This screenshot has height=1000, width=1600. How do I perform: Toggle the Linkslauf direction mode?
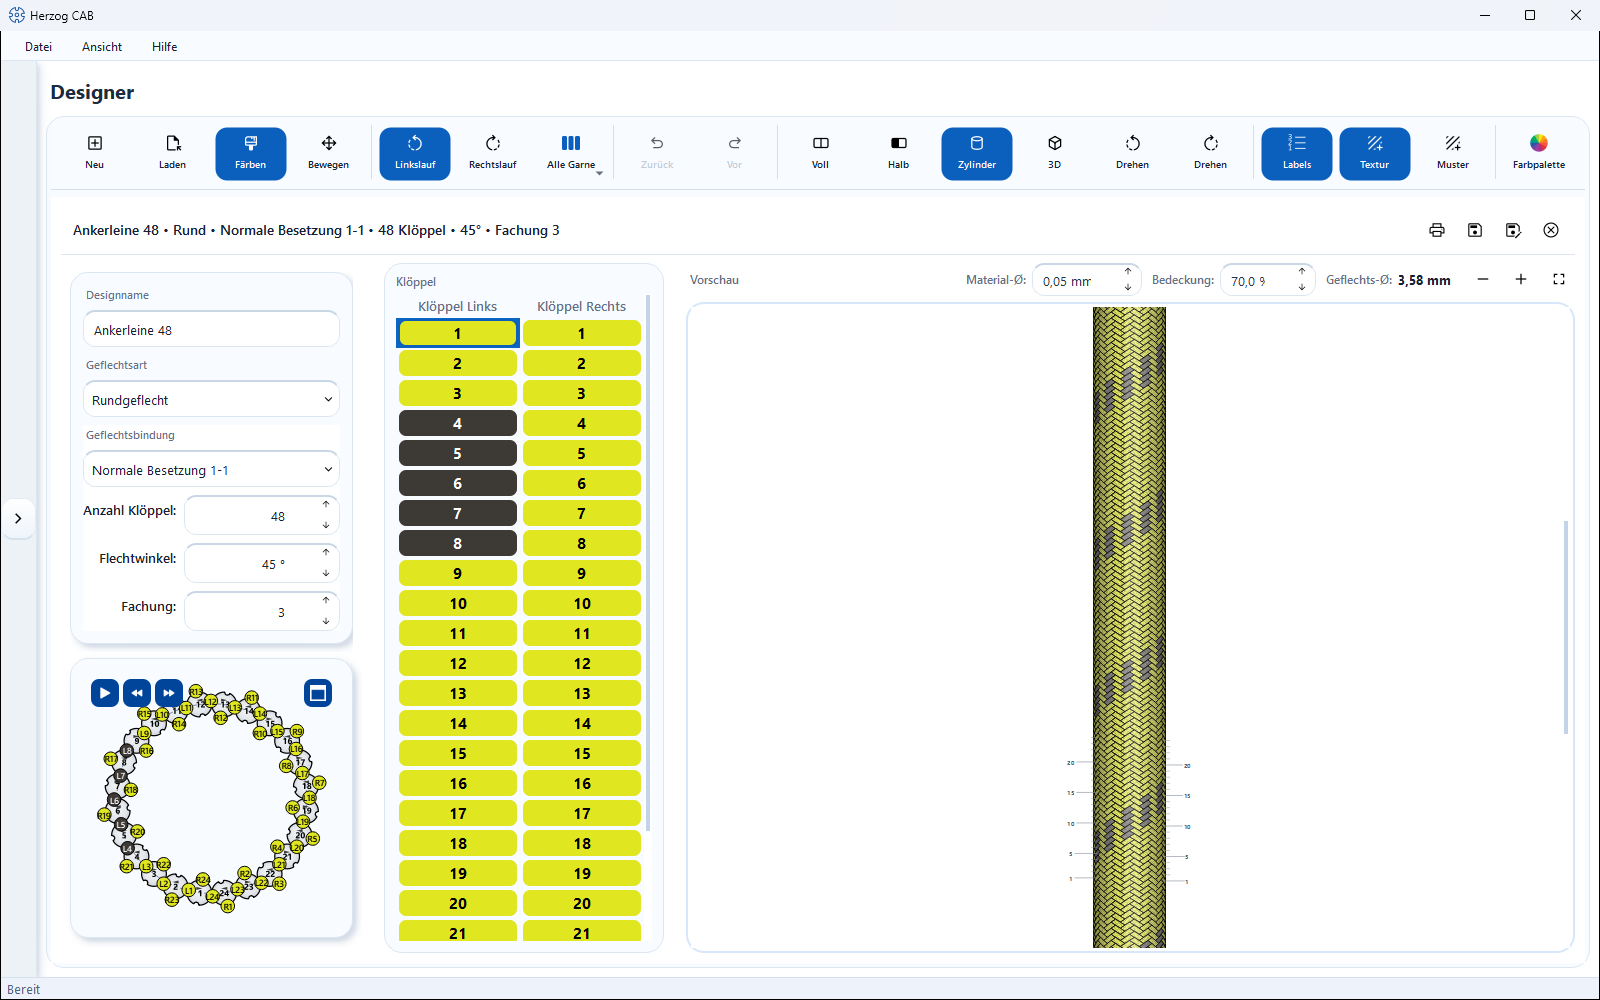[415, 153]
